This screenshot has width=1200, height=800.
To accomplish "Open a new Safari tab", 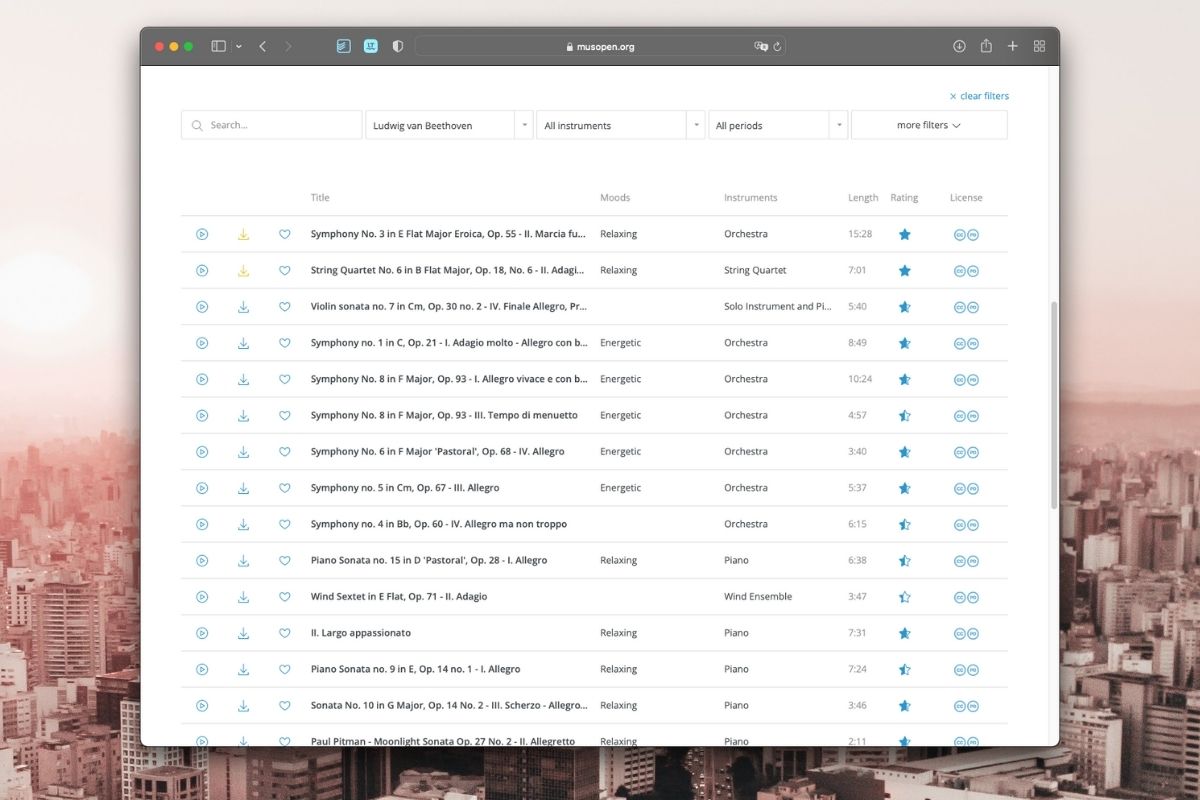I will pos(1012,46).
